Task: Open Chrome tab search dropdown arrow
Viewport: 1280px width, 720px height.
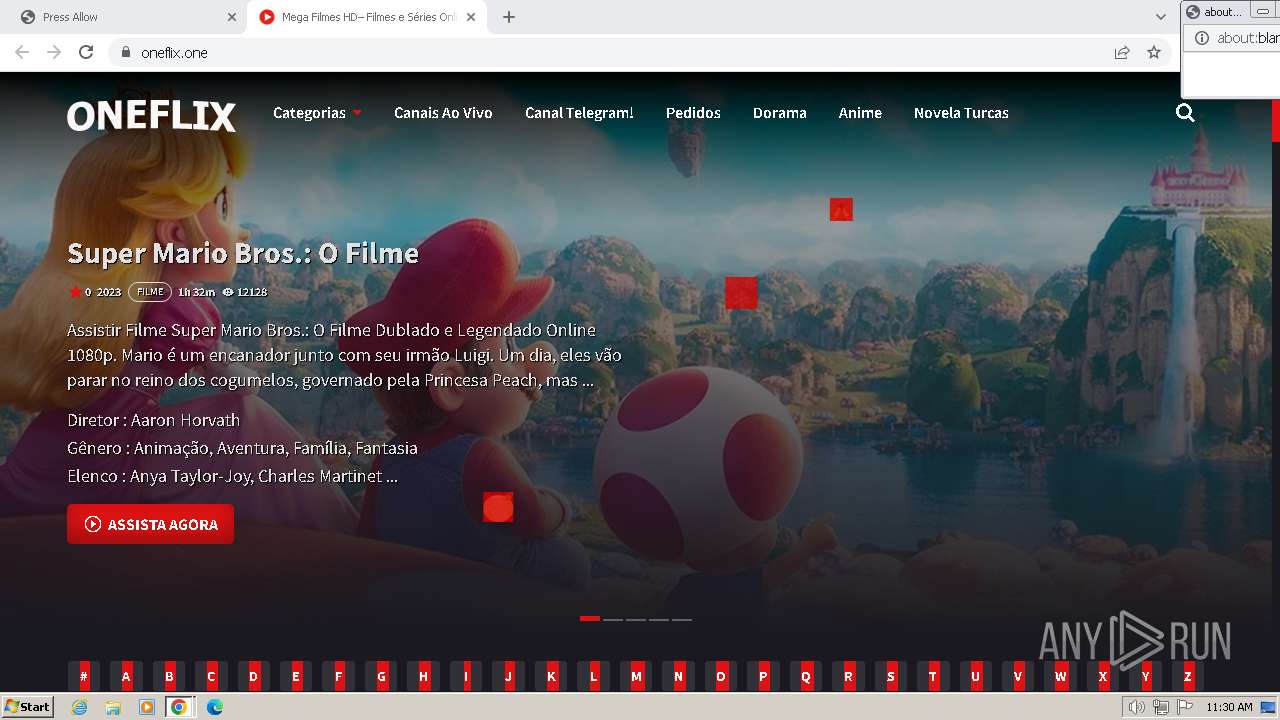Action: coord(1161,17)
